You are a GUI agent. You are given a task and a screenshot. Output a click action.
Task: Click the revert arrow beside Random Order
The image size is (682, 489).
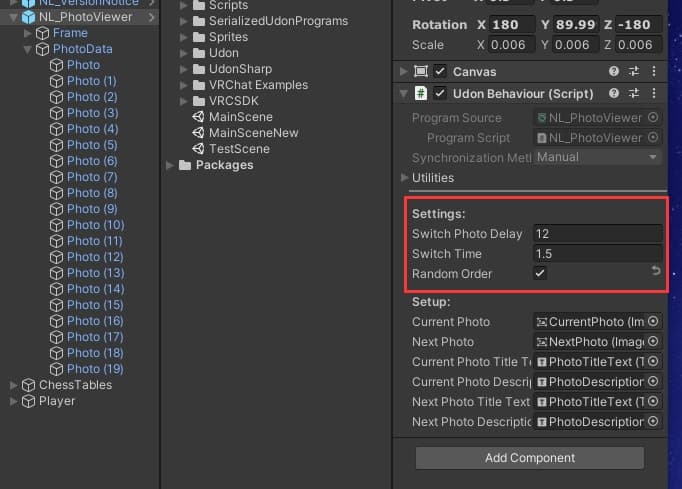[x=655, y=272]
